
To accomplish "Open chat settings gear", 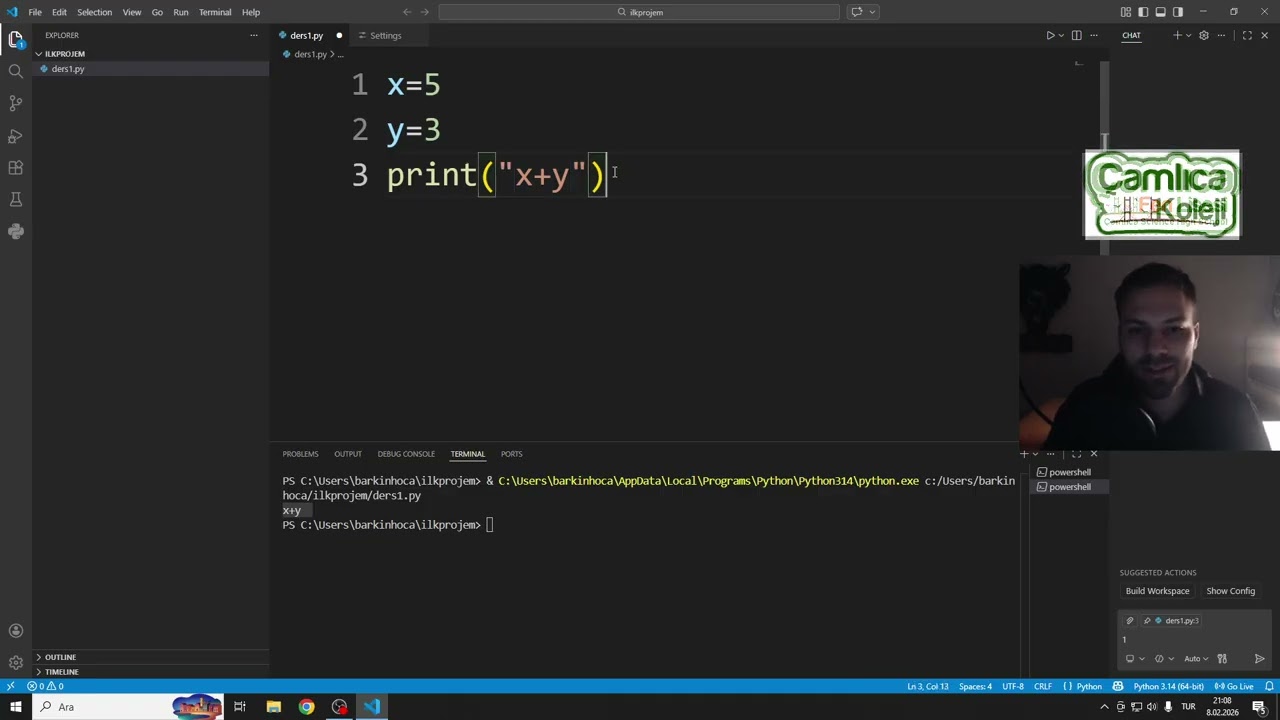I will [x=1204, y=35].
